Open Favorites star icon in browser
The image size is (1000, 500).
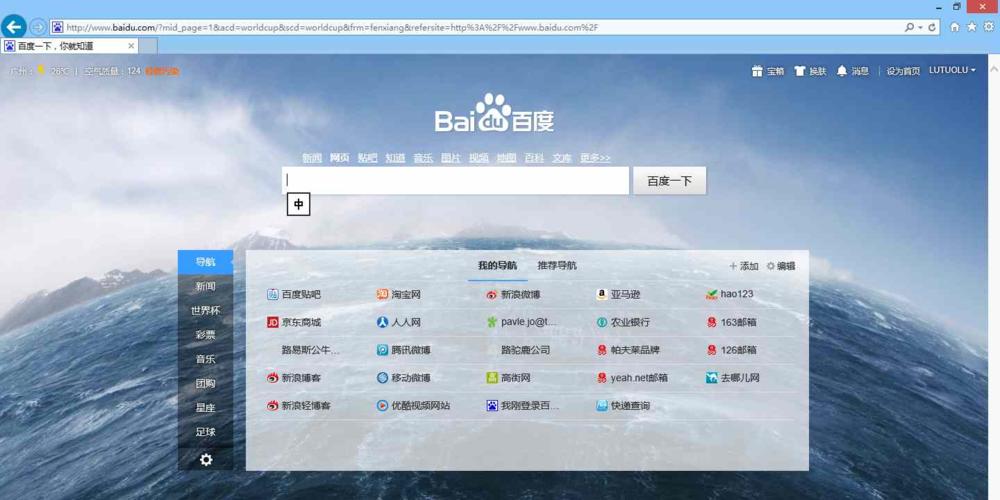[x=971, y=27]
